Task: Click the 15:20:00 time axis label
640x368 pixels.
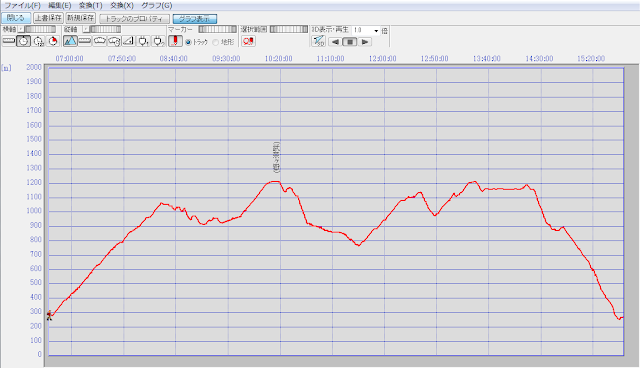Action: pos(591,59)
